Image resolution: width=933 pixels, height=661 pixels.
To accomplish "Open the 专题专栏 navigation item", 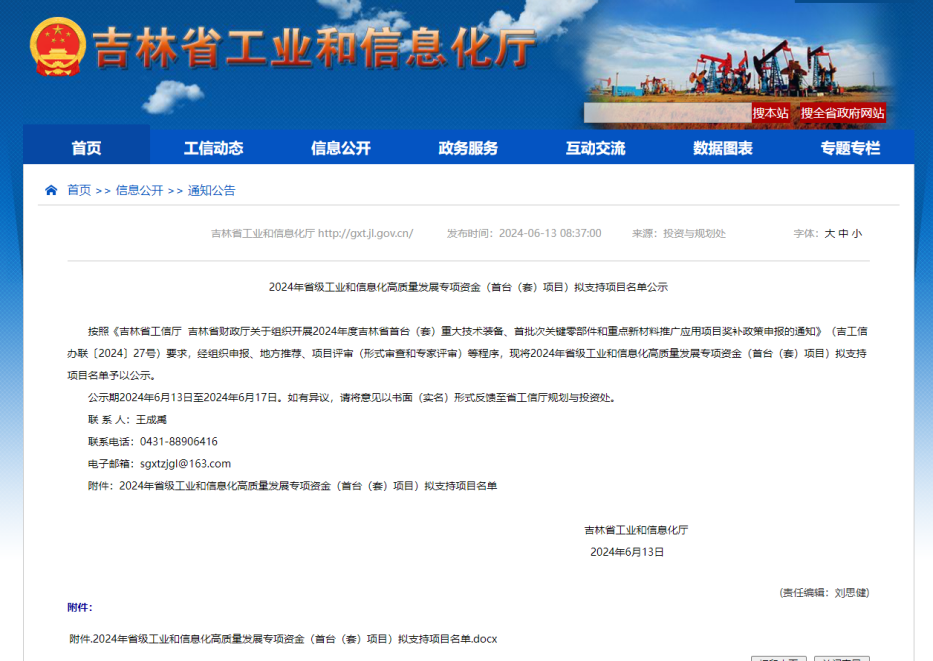I will 850,148.
